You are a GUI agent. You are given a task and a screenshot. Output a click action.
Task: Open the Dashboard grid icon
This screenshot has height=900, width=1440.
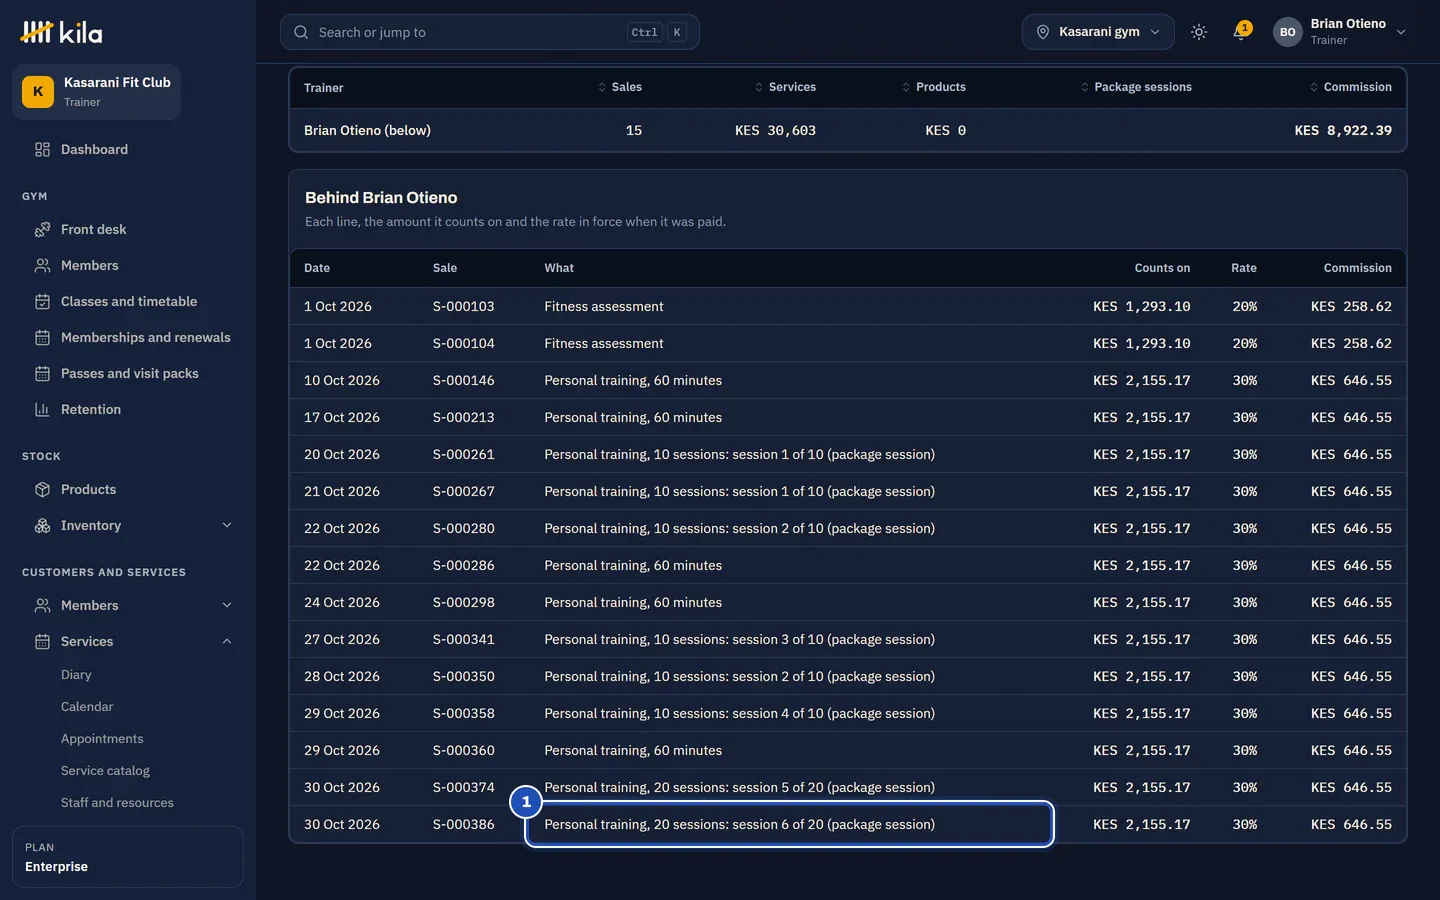(42, 149)
